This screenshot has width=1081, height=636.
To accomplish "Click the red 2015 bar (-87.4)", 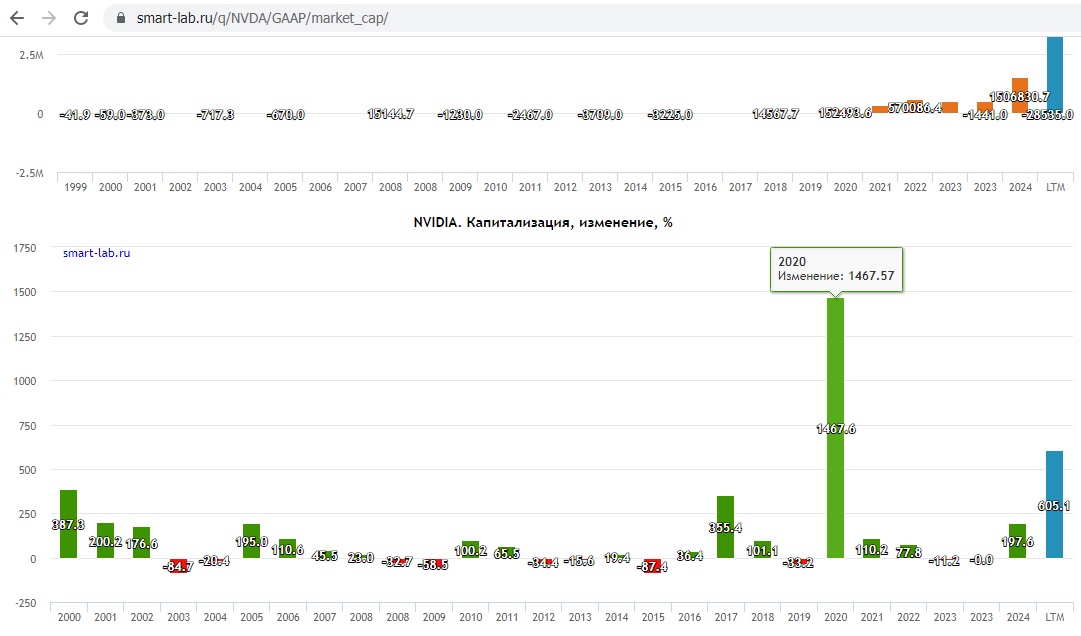I will pos(652,566).
